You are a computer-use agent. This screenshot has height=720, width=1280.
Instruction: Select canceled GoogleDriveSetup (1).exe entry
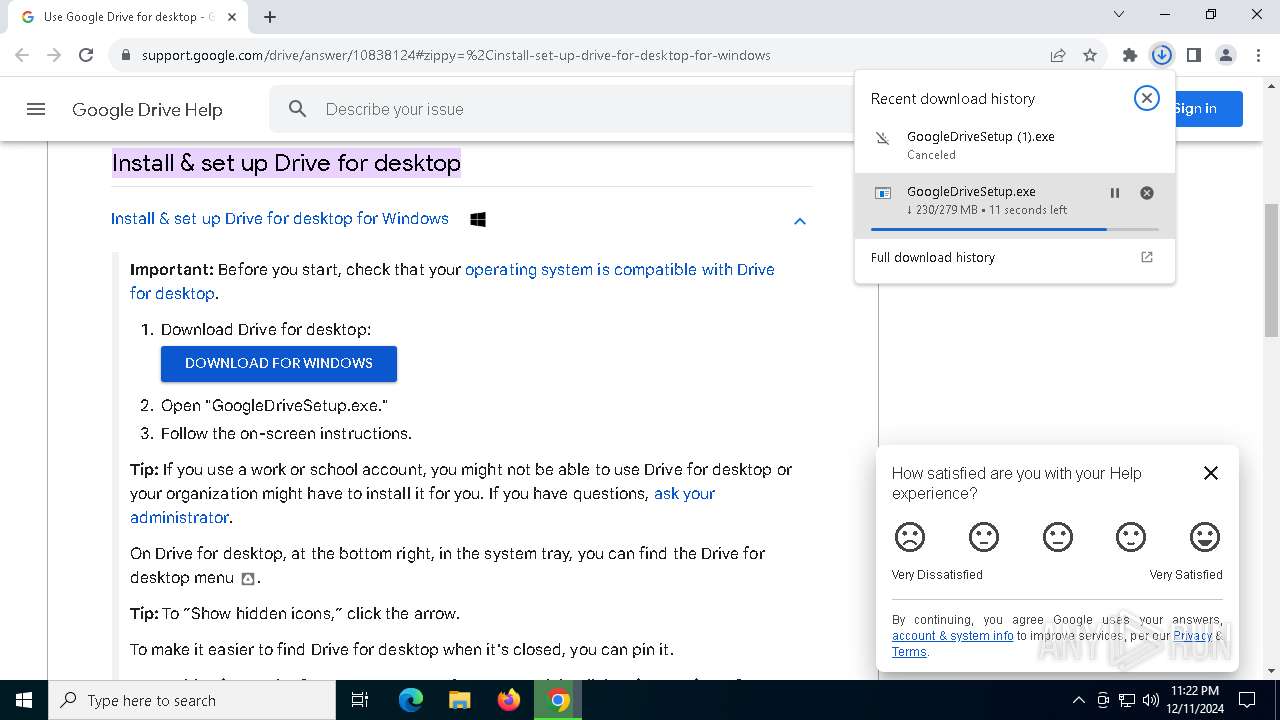[1015, 144]
